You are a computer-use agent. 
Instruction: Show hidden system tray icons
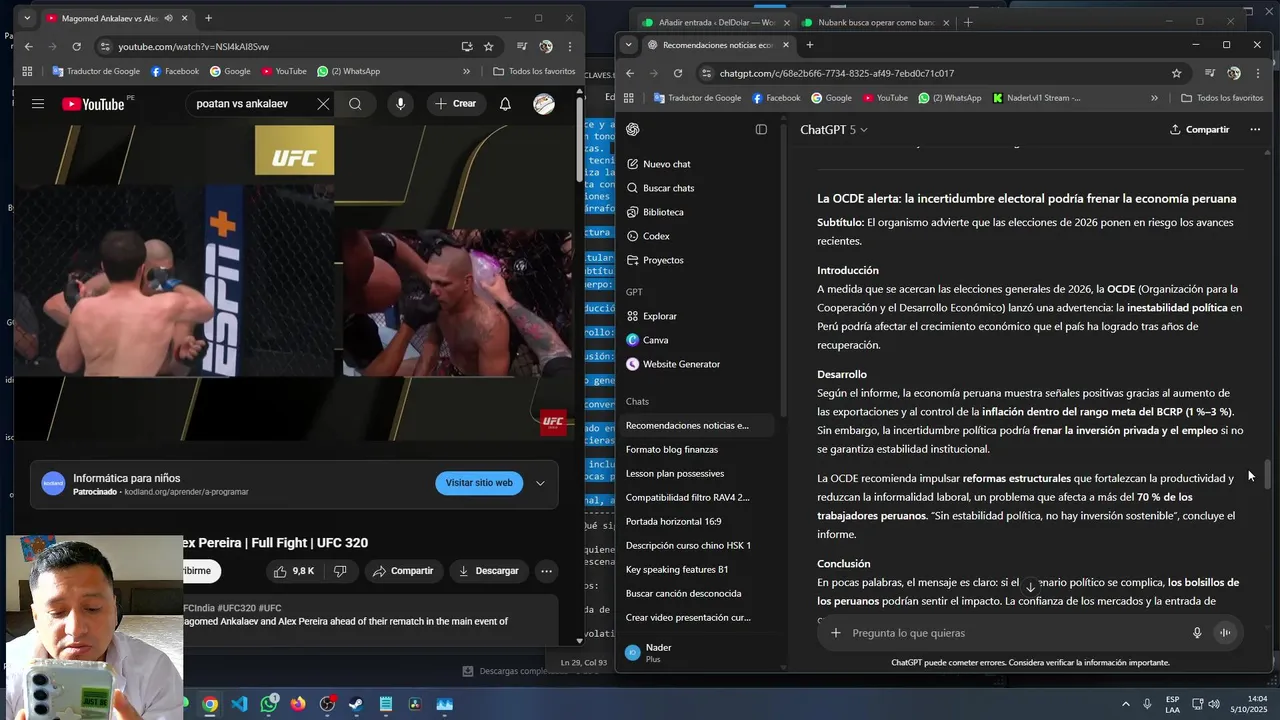pyautogui.click(x=1126, y=704)
